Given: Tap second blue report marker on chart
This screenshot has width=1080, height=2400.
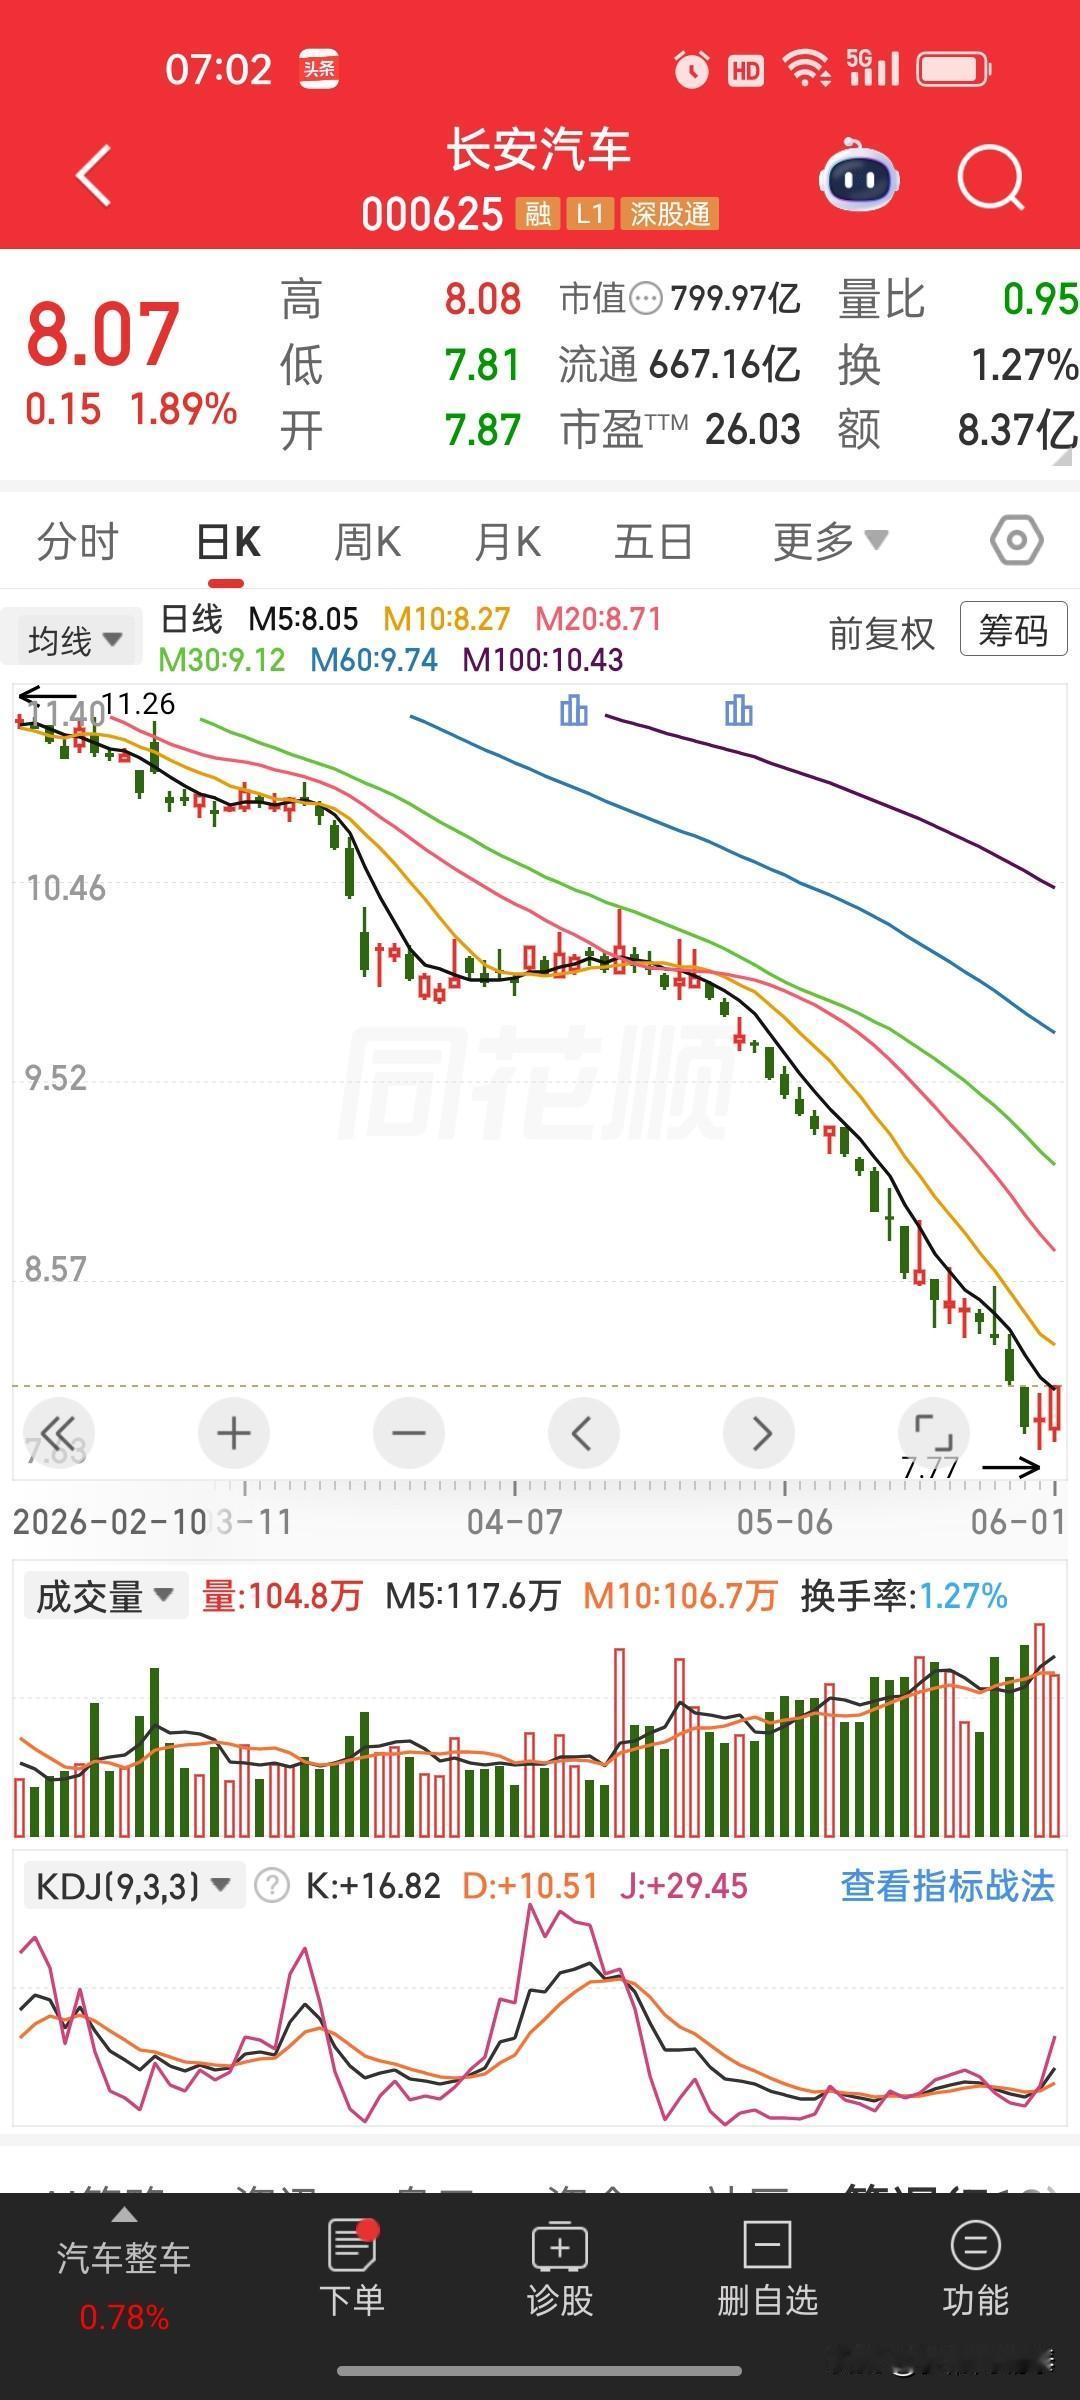Looking at the screenshot, I should [x=738, y=711].
